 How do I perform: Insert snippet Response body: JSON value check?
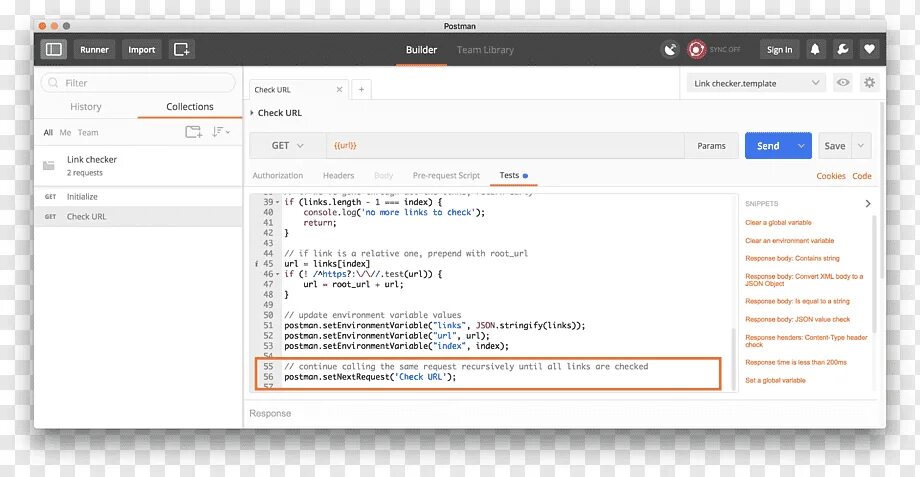click(797, 319)
